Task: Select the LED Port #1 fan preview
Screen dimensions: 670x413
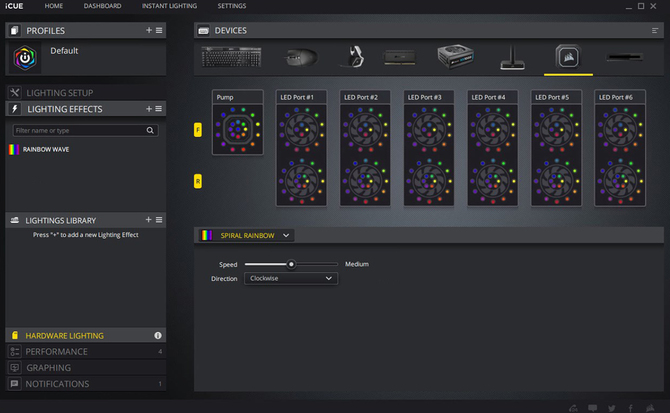Action: [301, 148]
